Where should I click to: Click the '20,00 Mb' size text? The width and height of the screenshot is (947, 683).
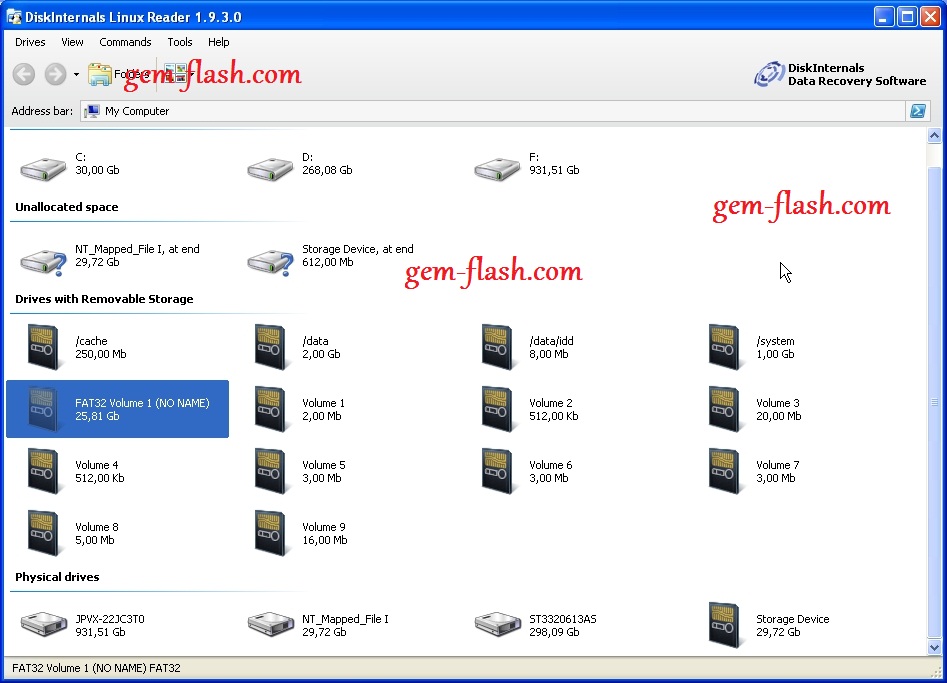point(778,416)
